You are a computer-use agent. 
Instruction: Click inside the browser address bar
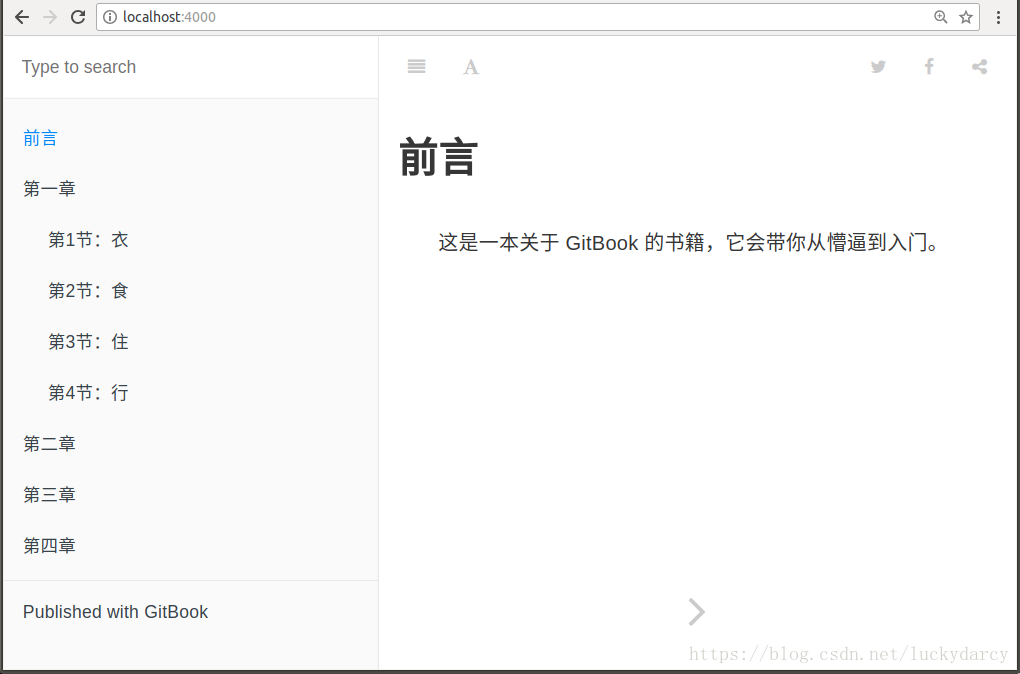coord(400,17)
